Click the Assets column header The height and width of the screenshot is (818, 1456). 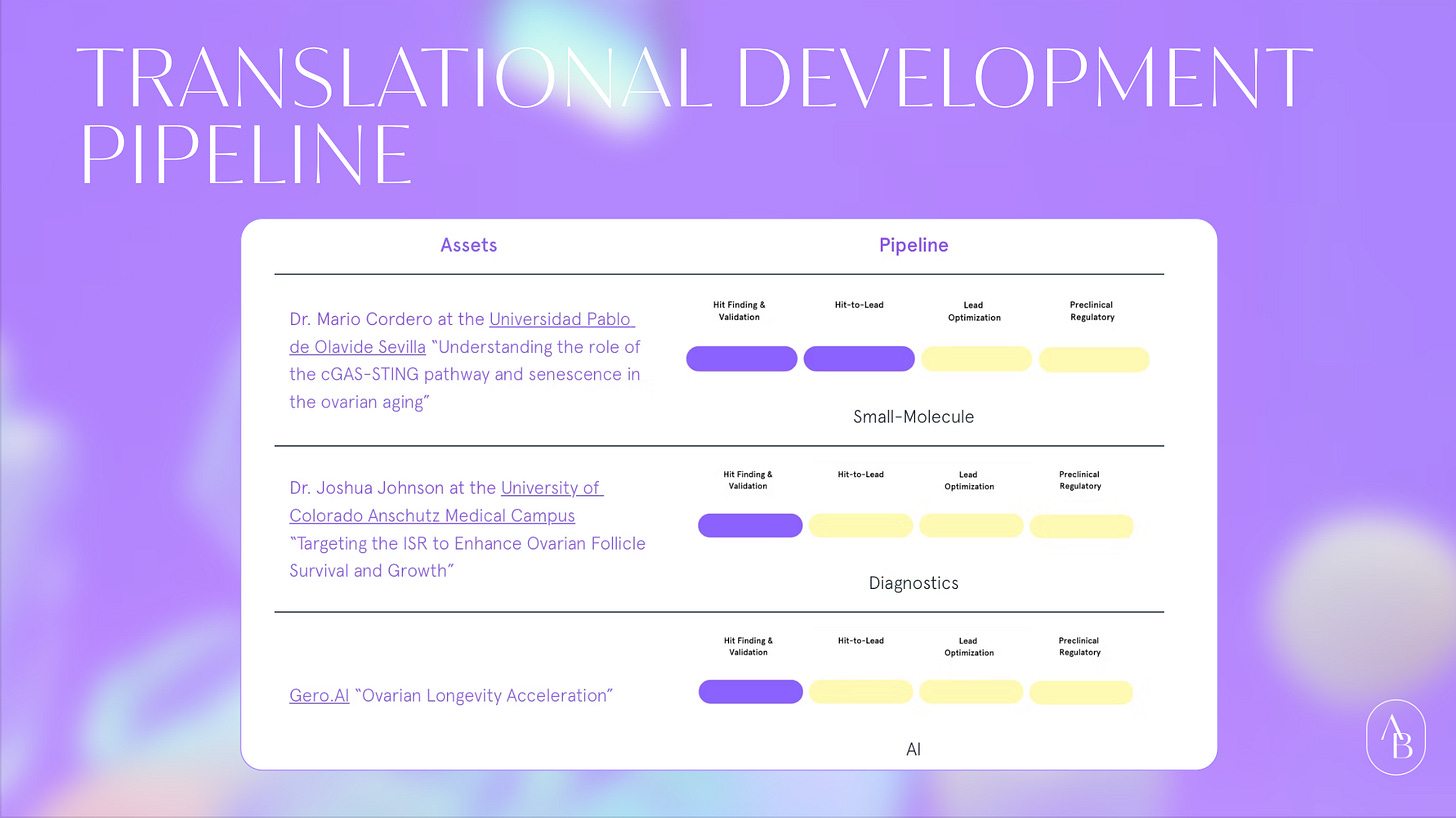coord(469,244)
